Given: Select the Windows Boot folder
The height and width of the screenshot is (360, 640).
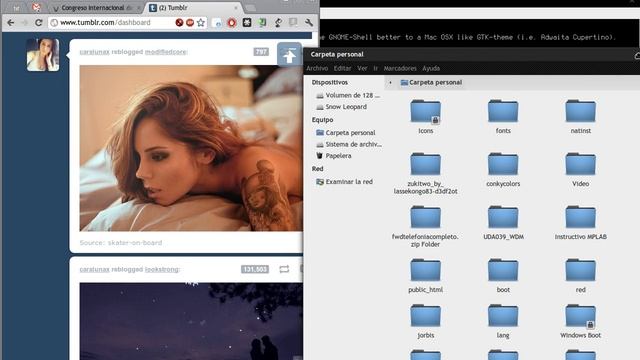Looking at the screenshot, I should tap(580, 321).
